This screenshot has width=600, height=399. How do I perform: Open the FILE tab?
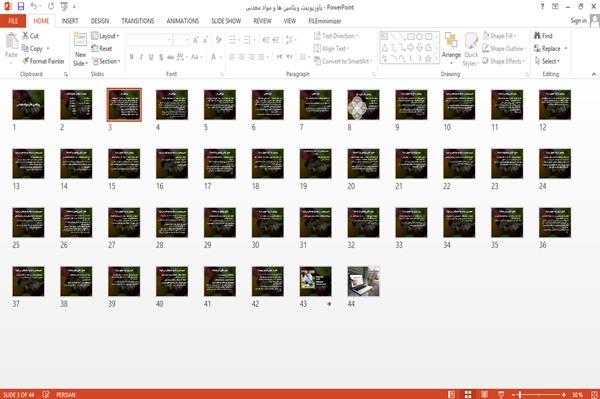tap(13, 21)
